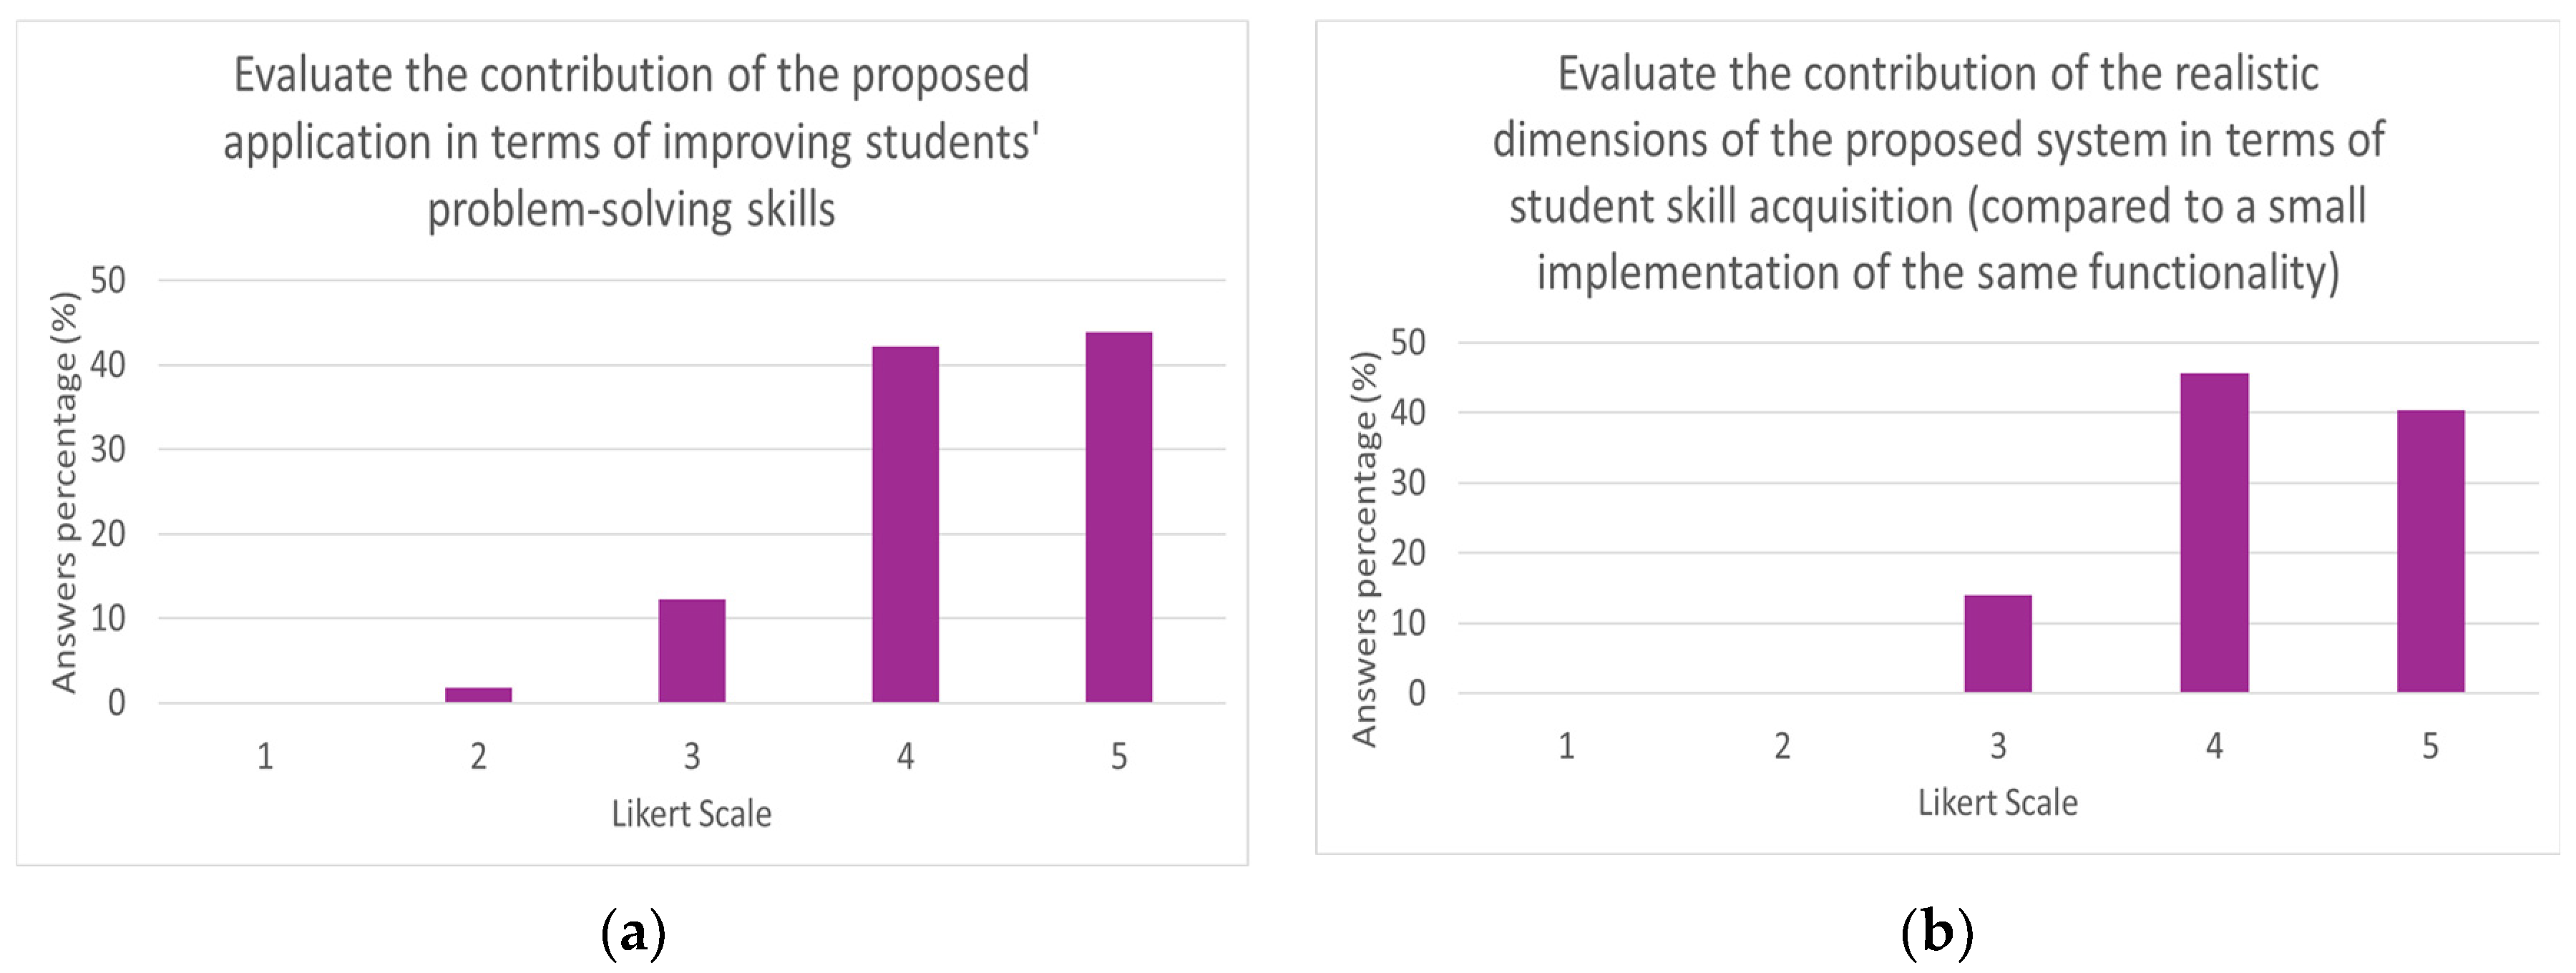Screen dimensions: 2576x973
Task: Click the Likert 3 bar in chart (a)
Action: [x=691, y=650]
